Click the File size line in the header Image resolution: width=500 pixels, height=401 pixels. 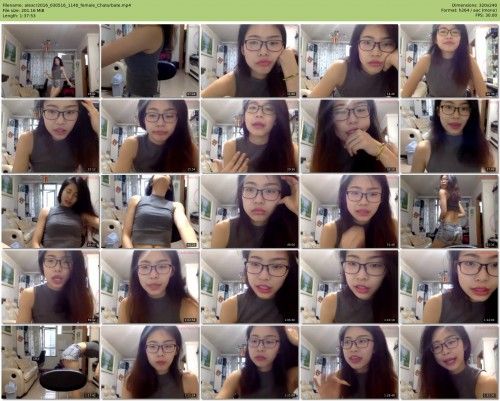pyautogui.click(x=23, y=11)
